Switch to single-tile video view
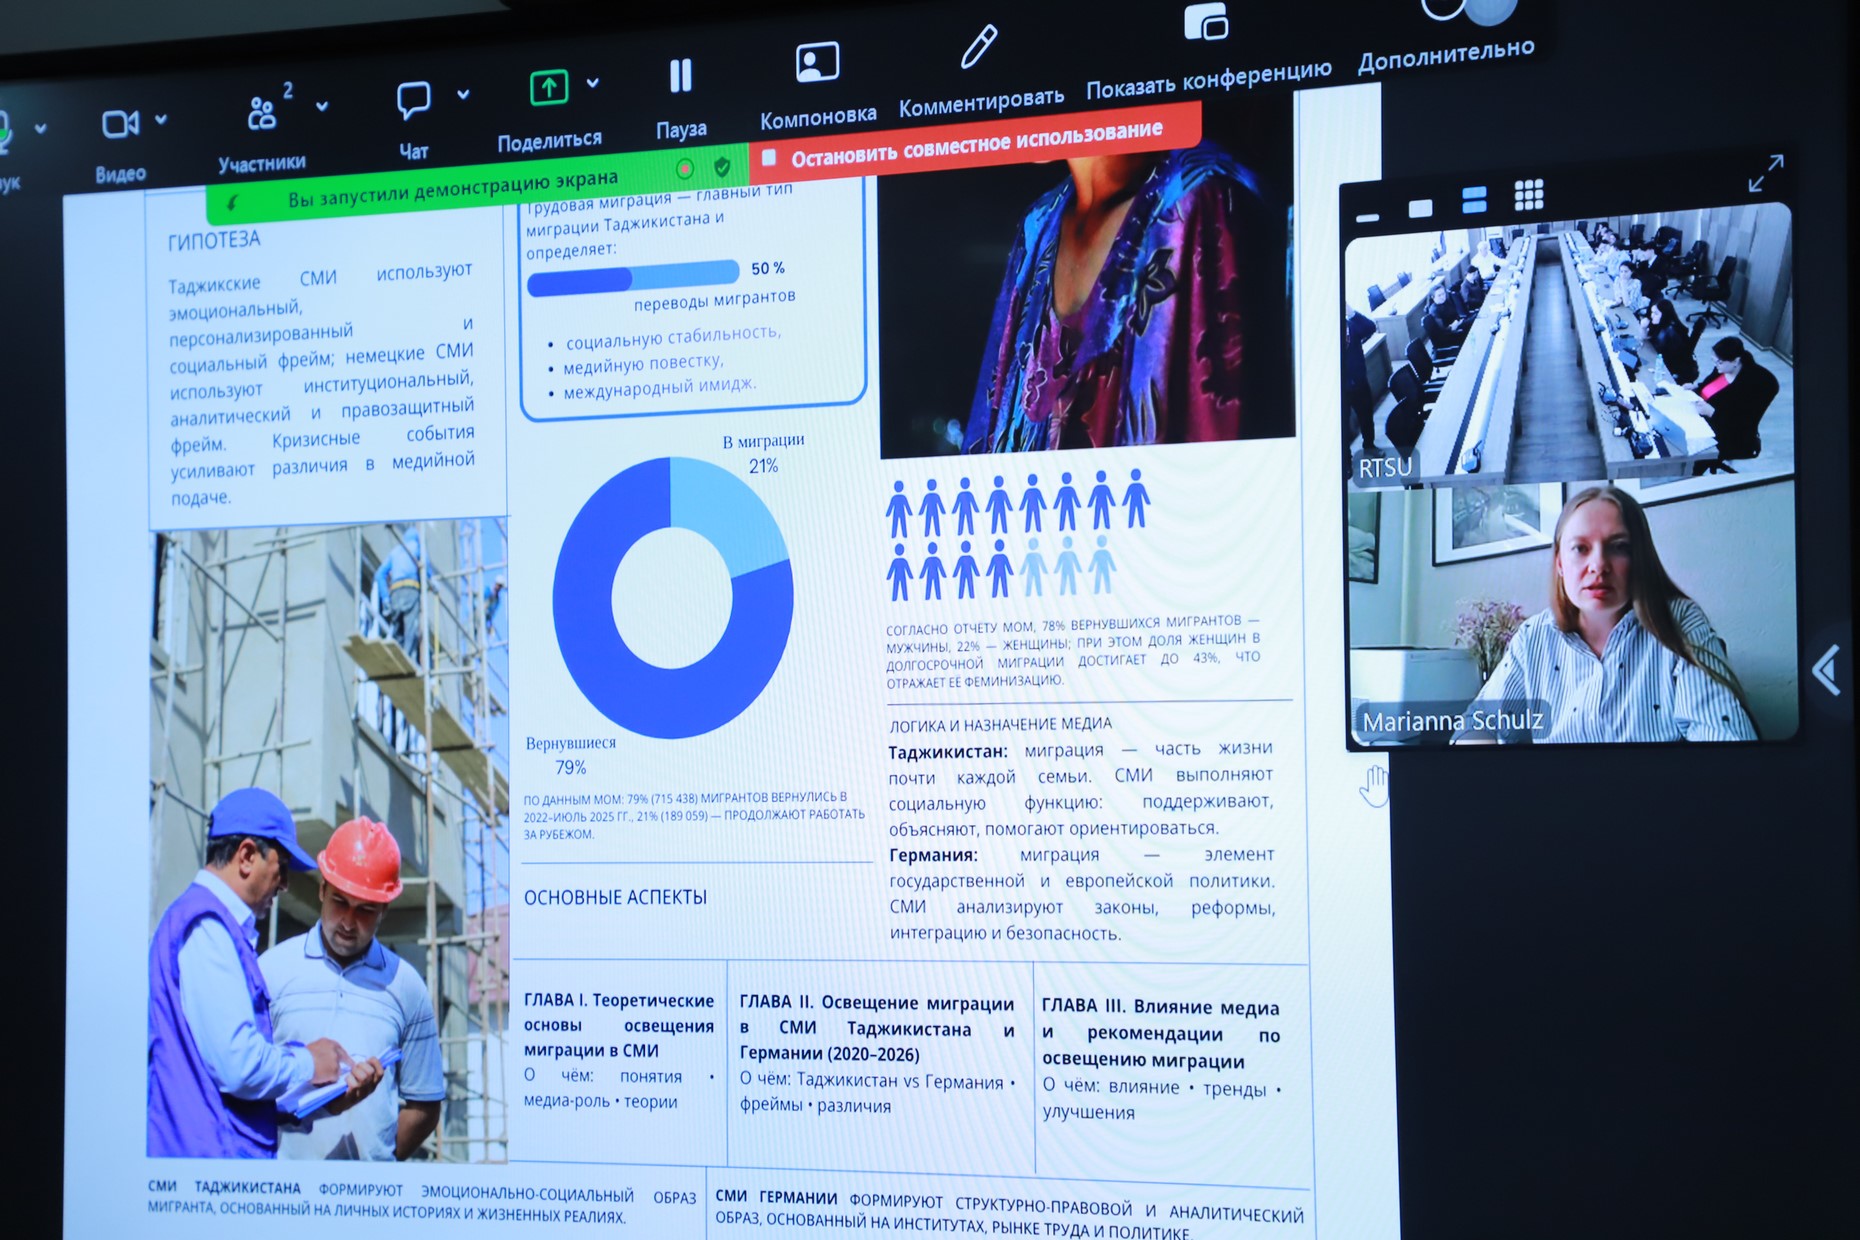The height and width of the screenshot is (1240, 1860). pos(1420,208)
